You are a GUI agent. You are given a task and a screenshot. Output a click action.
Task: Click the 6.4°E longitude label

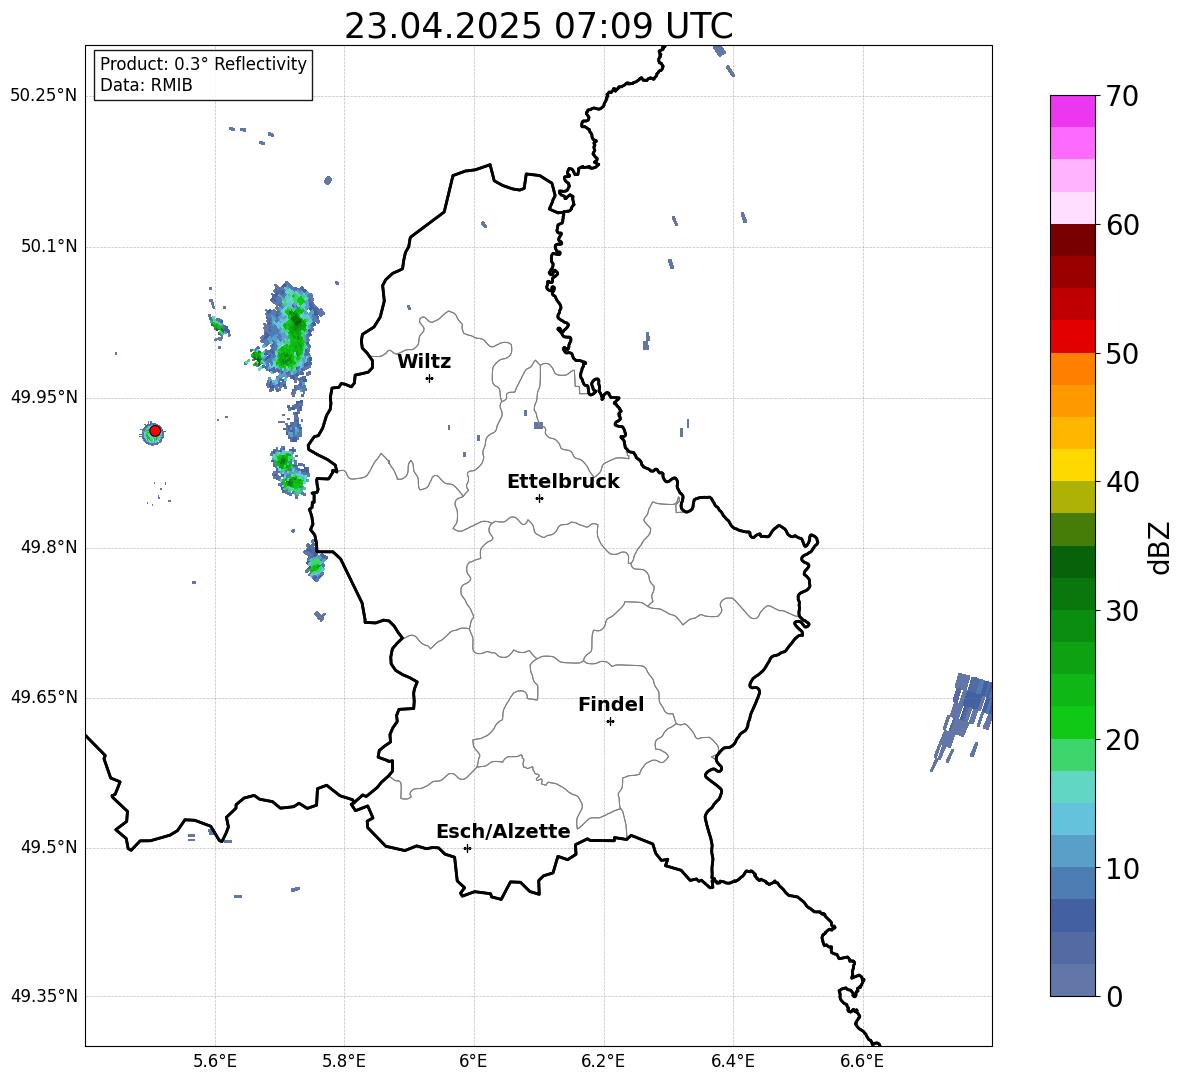tap(732, 1062)
